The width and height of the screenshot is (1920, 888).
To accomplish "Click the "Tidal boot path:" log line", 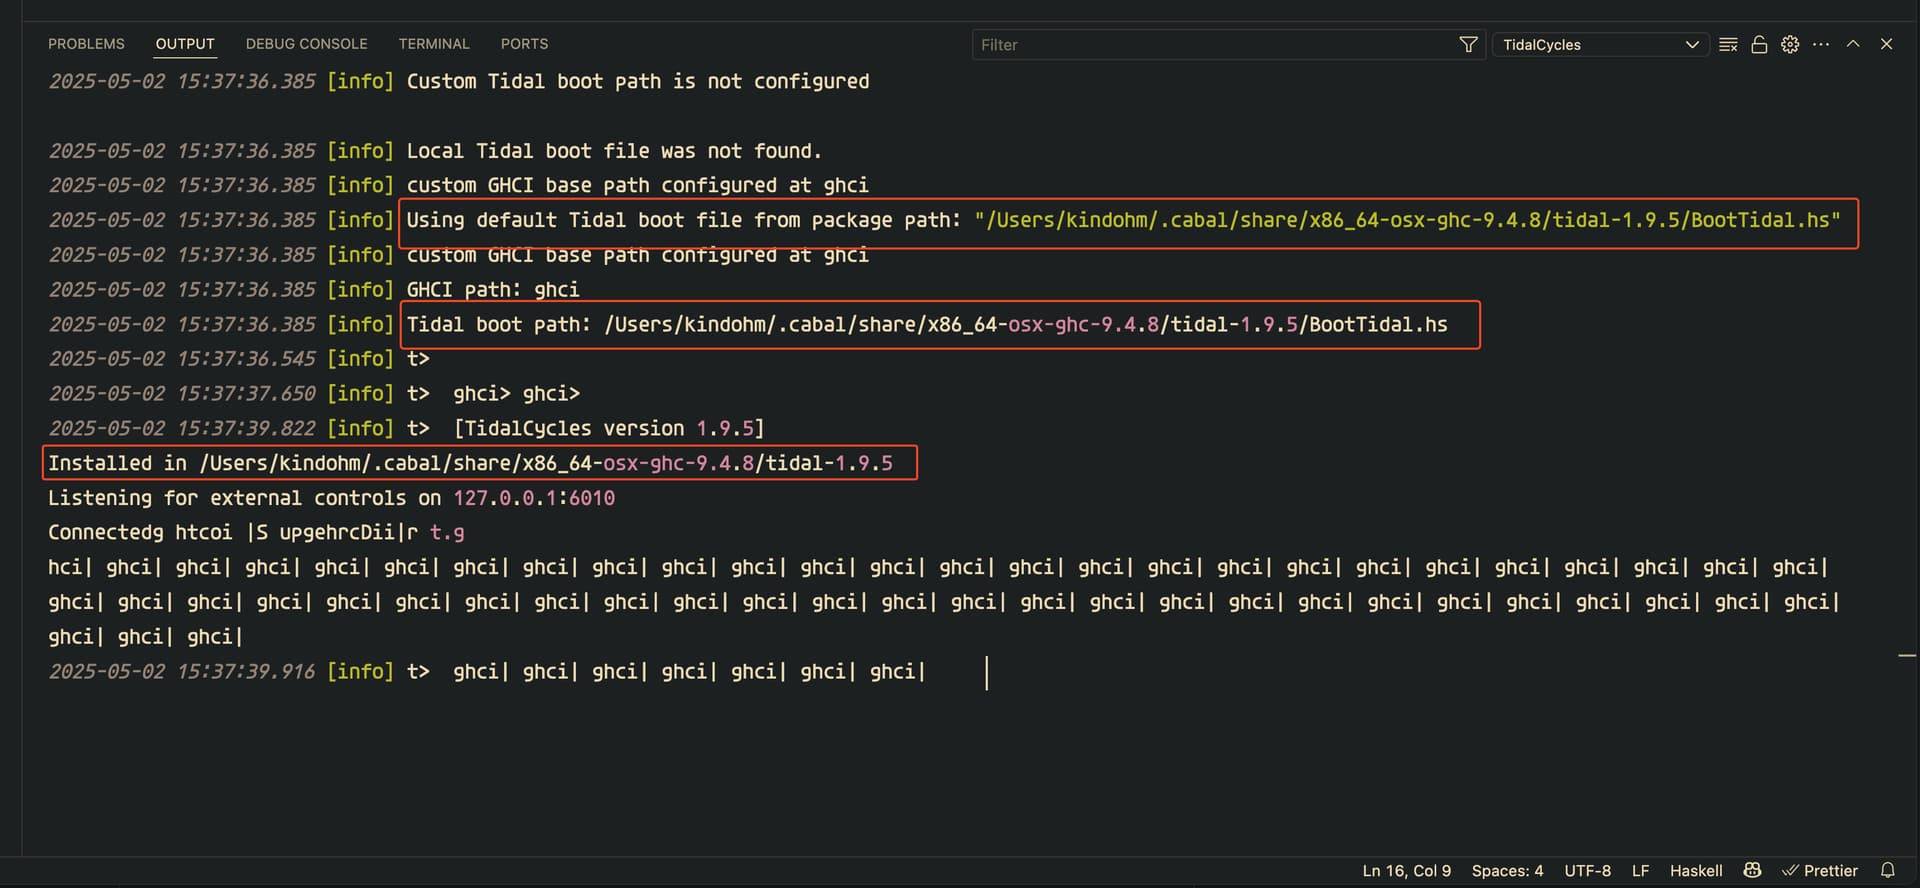I will coord(927,325).
